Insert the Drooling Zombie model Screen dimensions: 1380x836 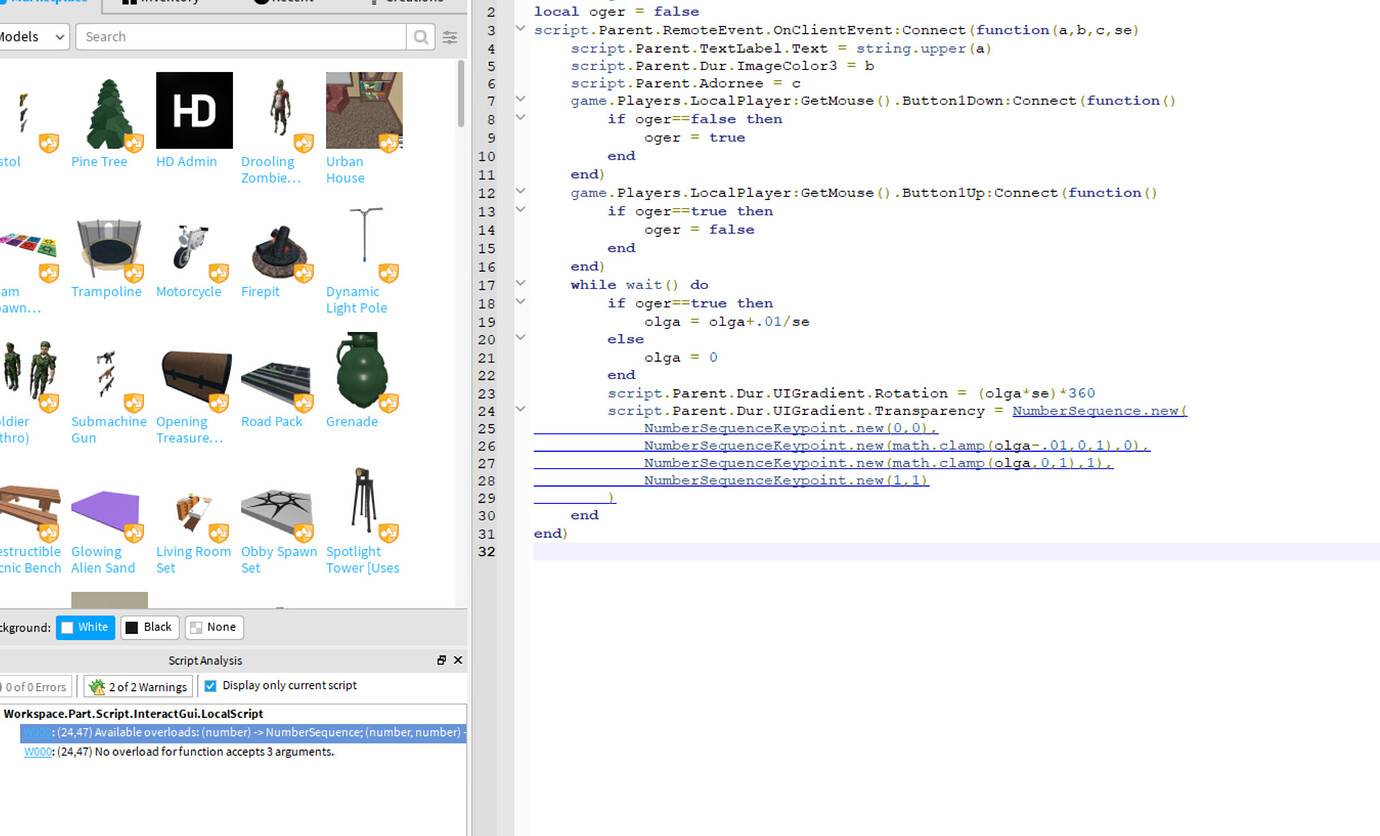[x=279, y=110]
